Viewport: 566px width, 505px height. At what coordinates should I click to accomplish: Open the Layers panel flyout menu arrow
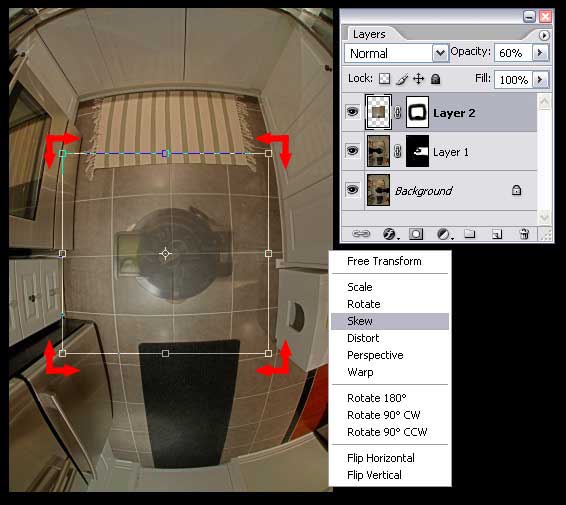[544, 35]
